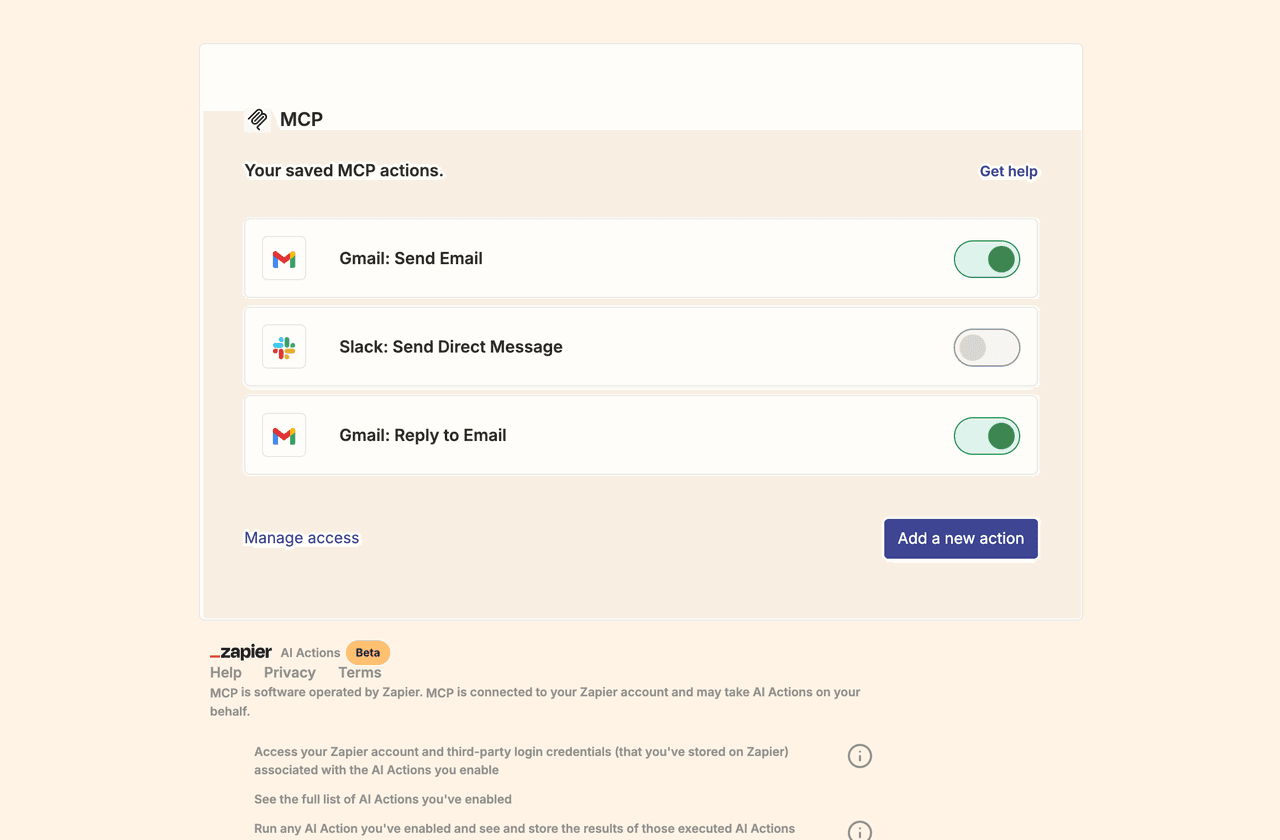Screen dimensions: 1280x840
Task: Open the Privacy footer link
Action: pyautogui.click(x=290, y=673)
